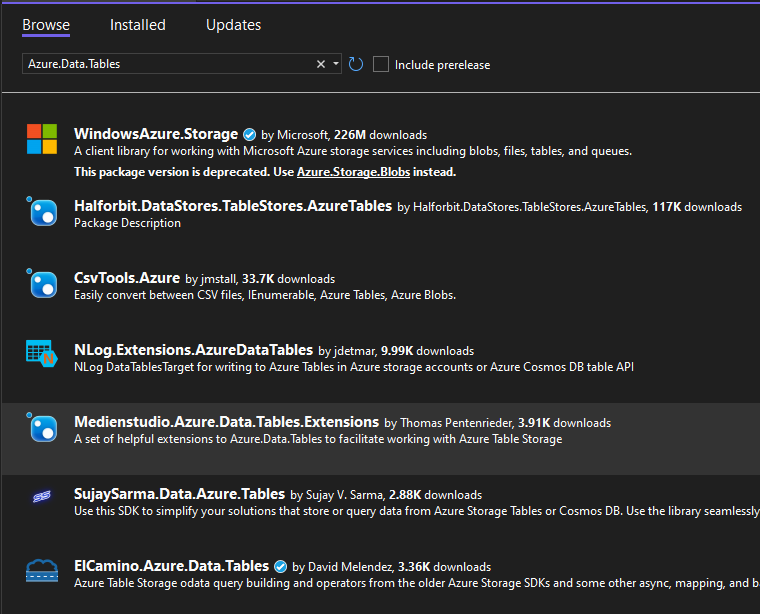This screenshot has height=614, width=760.
Task: Select the ElCamino.Azure.Data.Tables package title
Action: click(x=172, y=566)
